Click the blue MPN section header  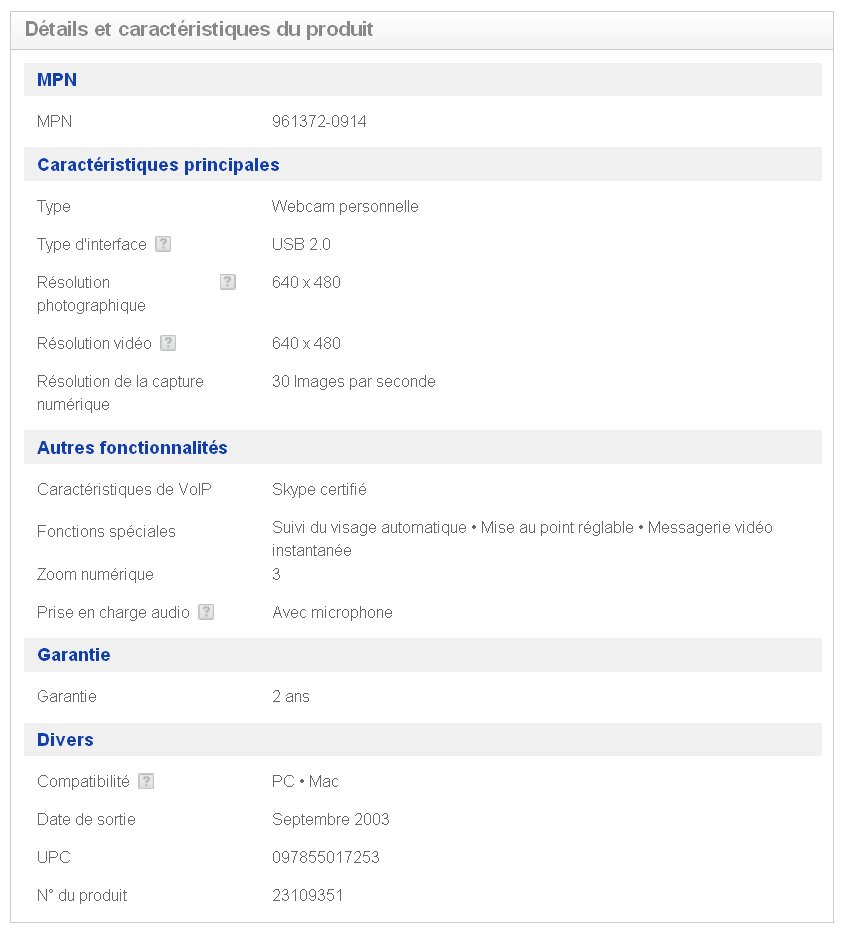coord(57,80)
